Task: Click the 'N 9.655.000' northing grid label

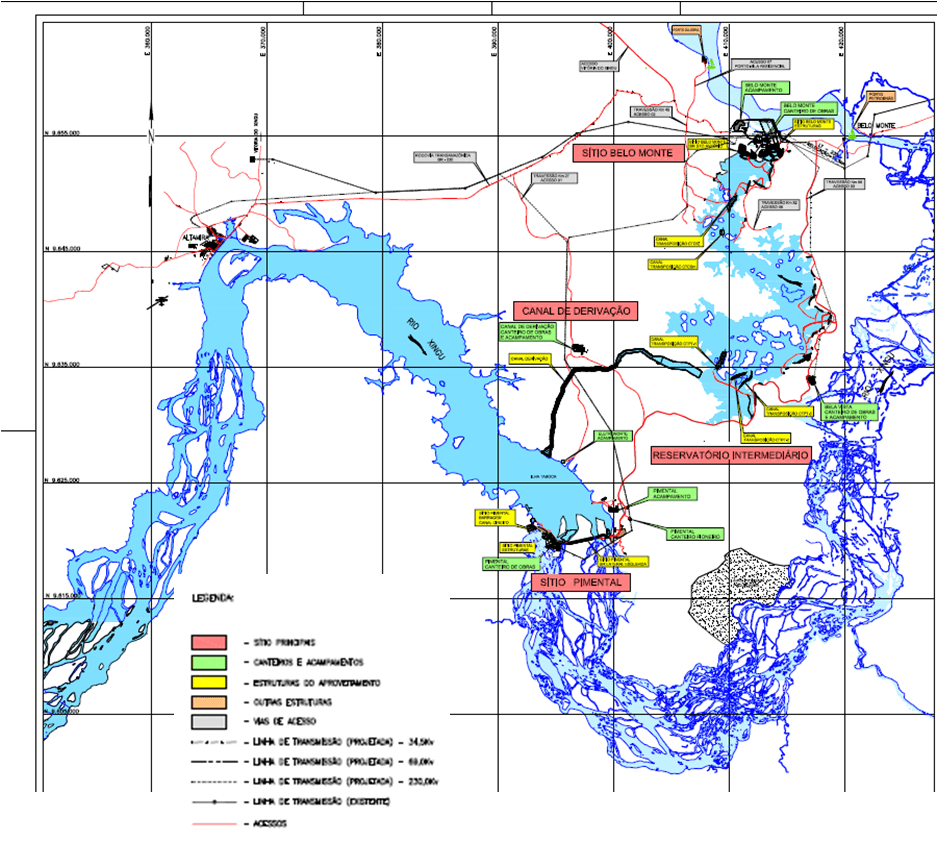Action: [62, 133]
